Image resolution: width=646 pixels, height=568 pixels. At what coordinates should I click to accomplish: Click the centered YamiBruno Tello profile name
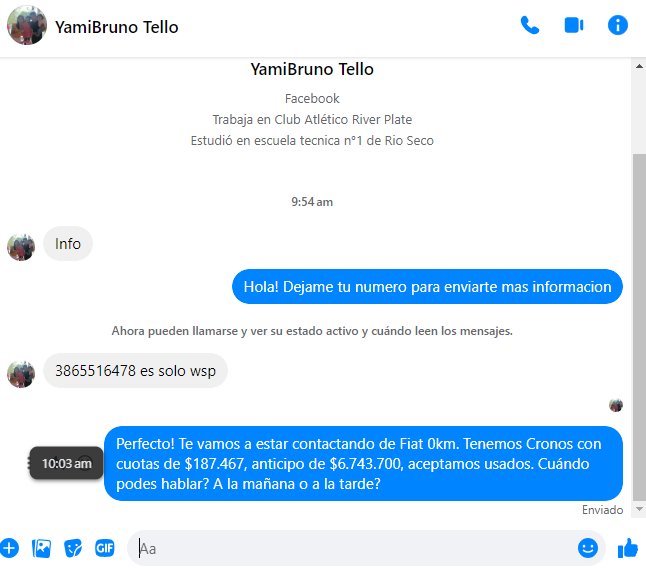pos(312,69)
